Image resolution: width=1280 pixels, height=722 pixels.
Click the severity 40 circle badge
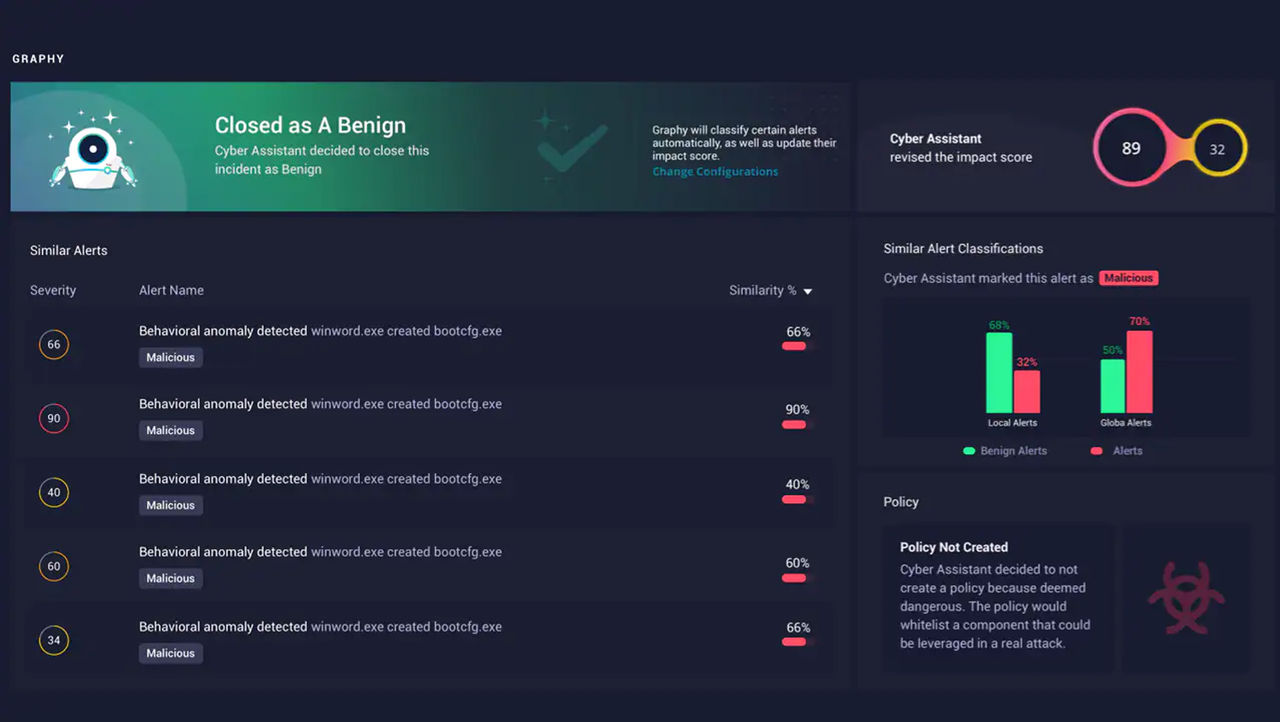tap(54, 492)
